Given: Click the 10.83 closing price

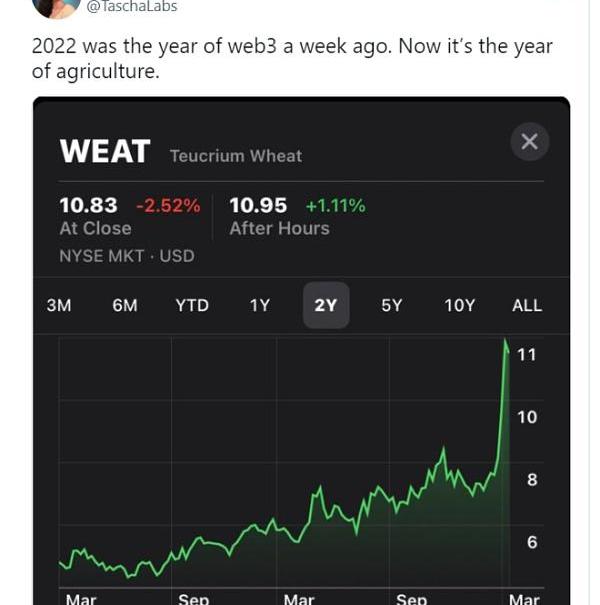Looking at the screenshot, I should pyautogui.click(x=88, y=205).
